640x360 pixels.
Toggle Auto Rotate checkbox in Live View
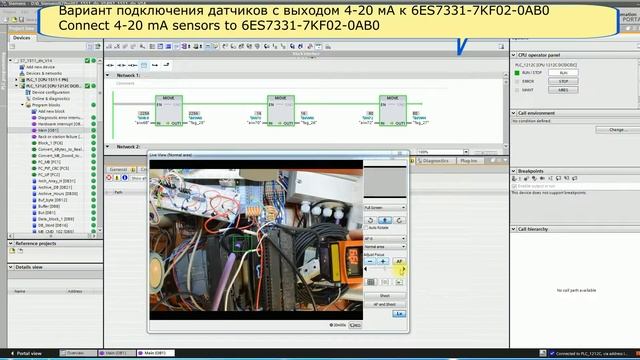tap(366, 227)
